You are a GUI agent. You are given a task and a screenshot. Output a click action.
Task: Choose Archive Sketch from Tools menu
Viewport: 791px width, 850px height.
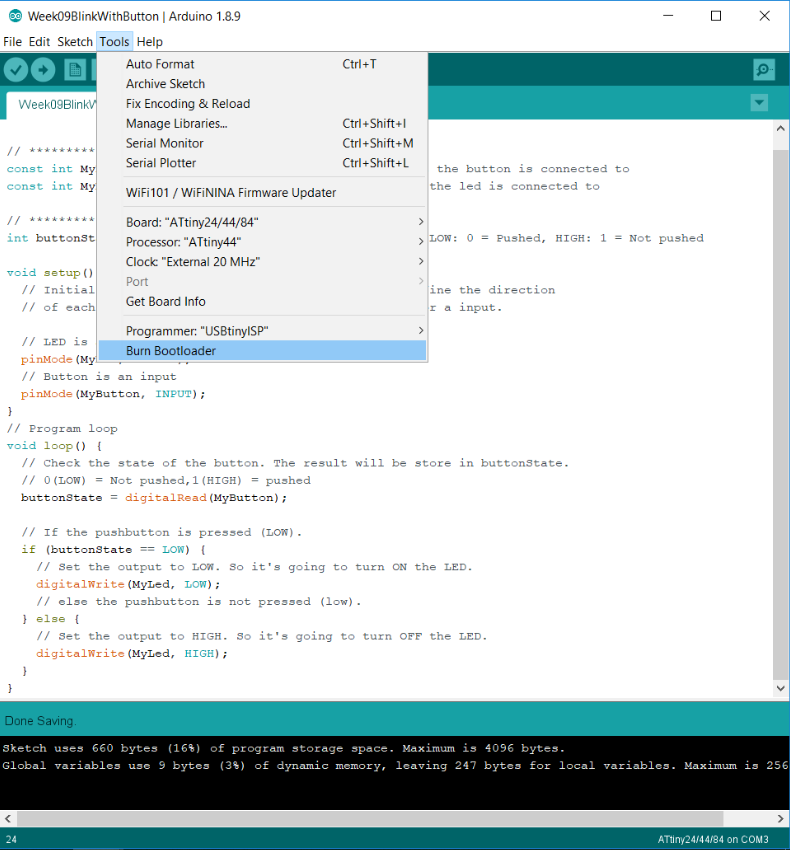(x=262, y=84)
